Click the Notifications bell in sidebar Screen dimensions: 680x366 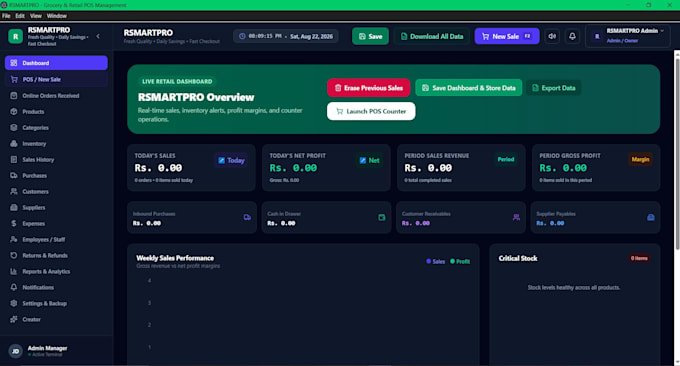[x=14, y=287]
